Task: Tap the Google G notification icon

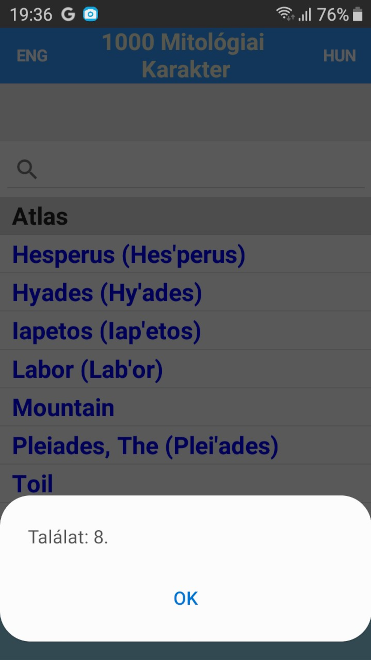Action: click(x=68, y=14)
